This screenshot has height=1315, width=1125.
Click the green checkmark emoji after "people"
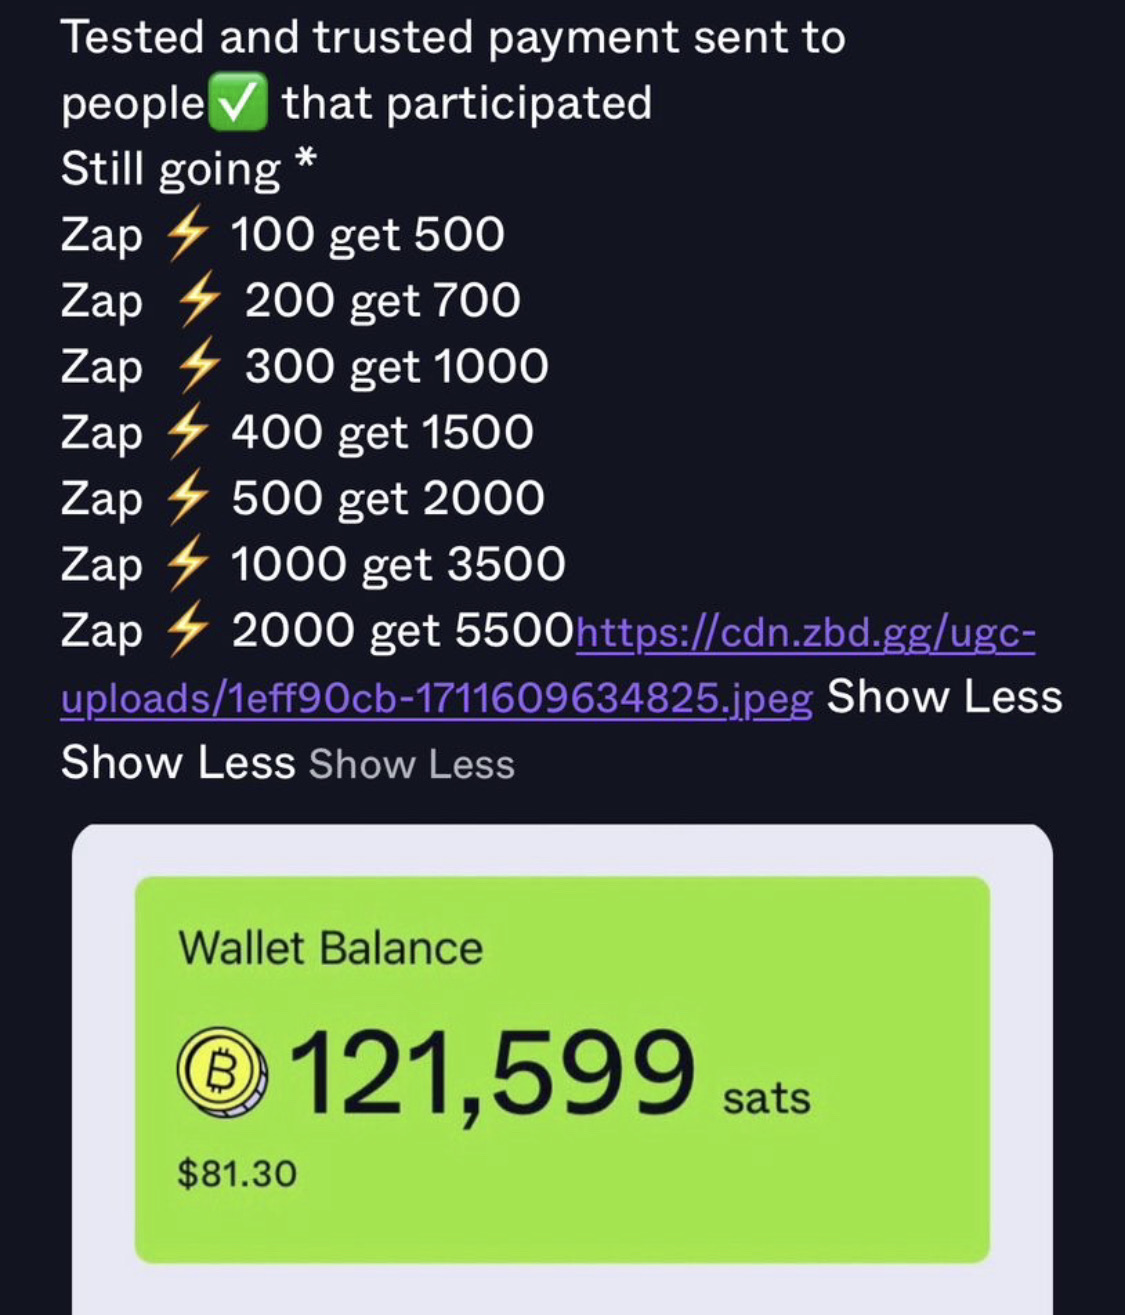tap(237, 104)
